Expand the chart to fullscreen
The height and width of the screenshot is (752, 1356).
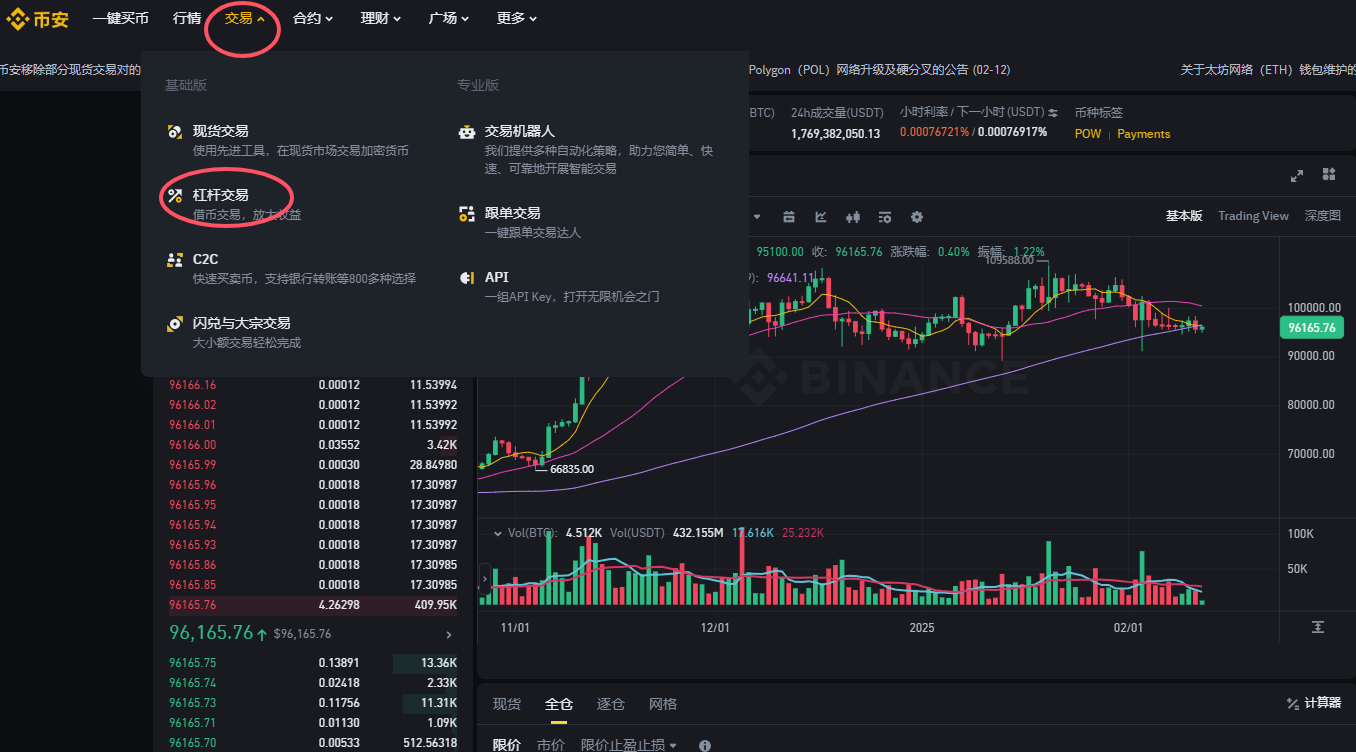[x=1297, y=175]
